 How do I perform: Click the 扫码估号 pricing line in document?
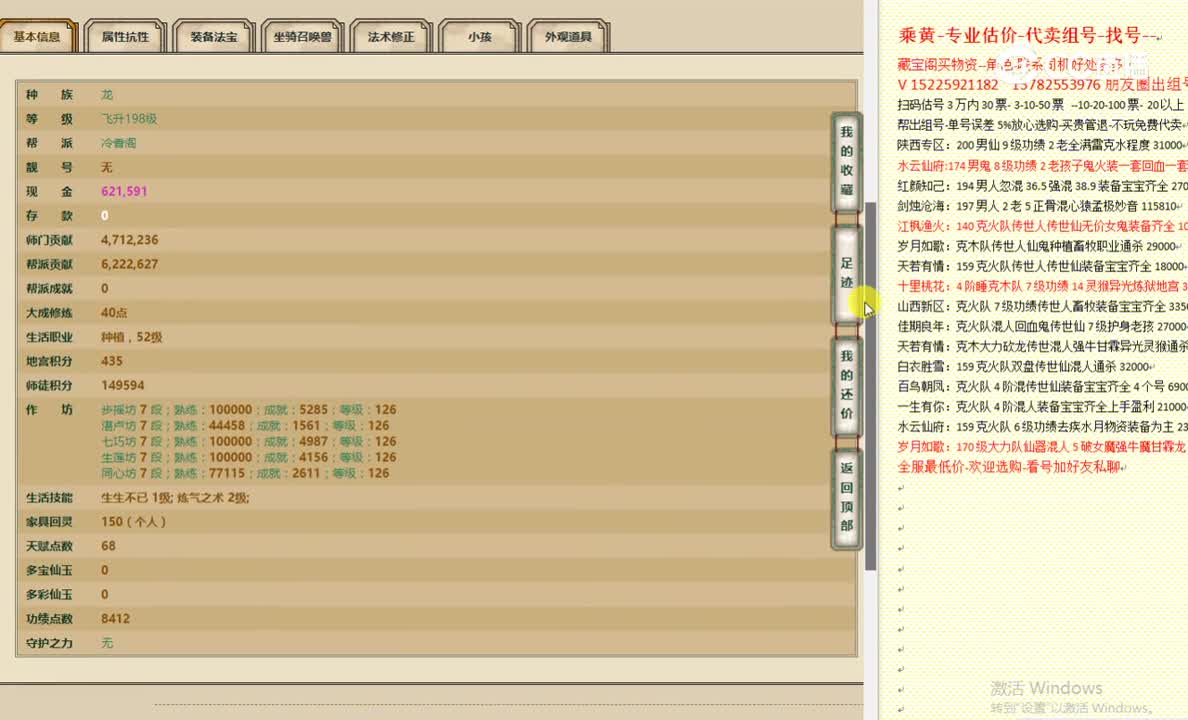click(1041, 105)
